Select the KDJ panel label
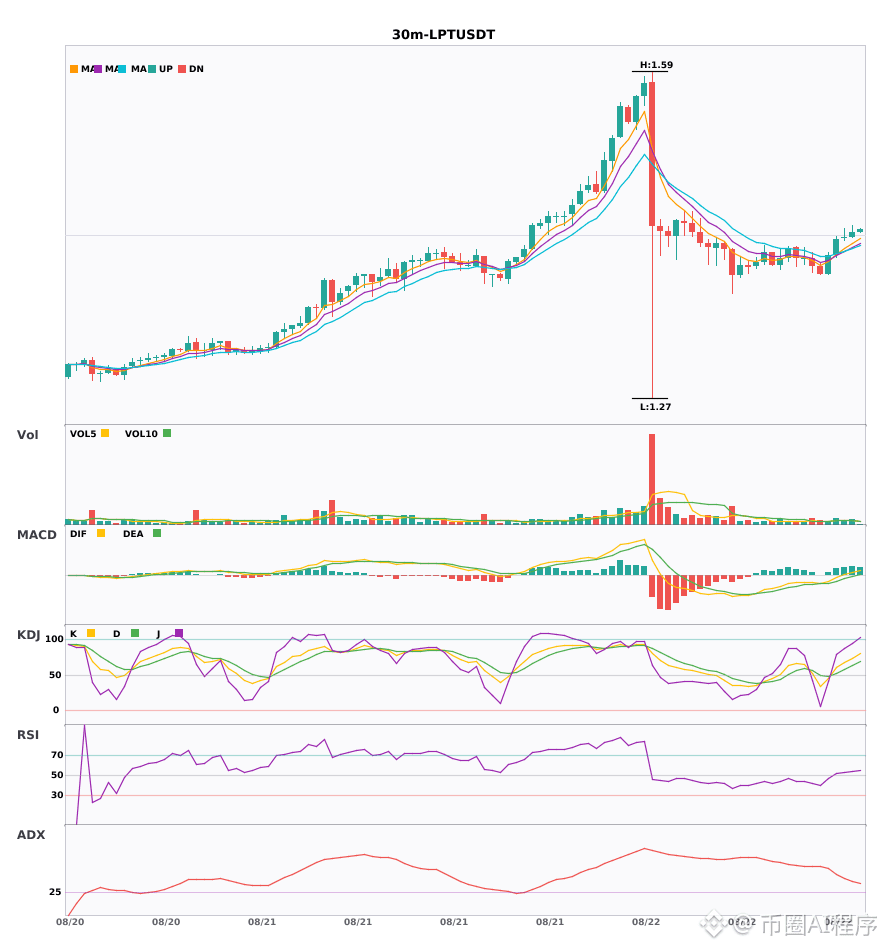Image resolution: width=885 pixels, height=950 pixels. pyautogui.click(x=28, y=635)
